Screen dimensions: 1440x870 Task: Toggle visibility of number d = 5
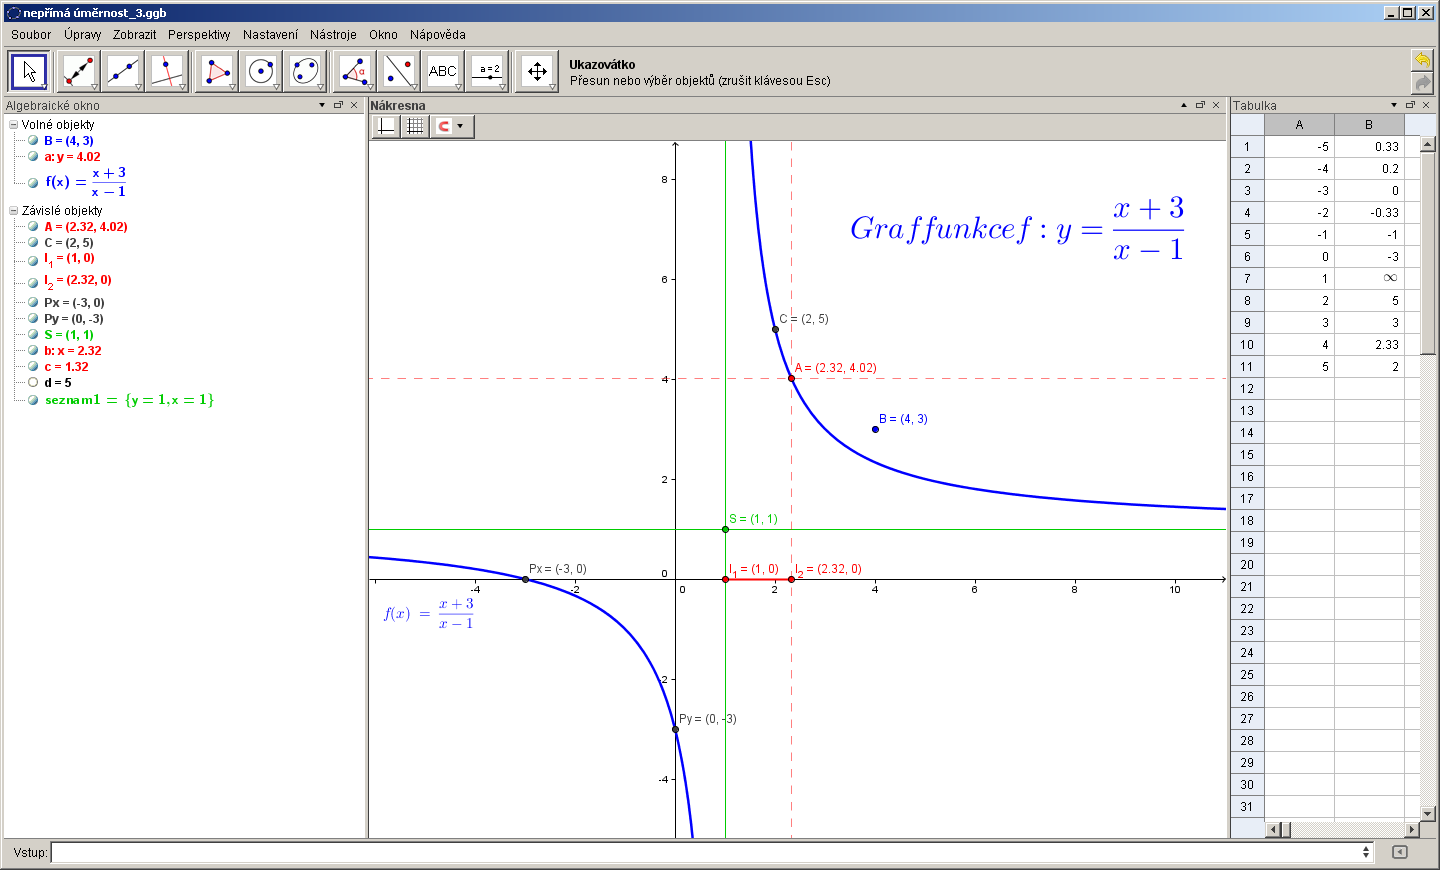[x=33, y=382]
